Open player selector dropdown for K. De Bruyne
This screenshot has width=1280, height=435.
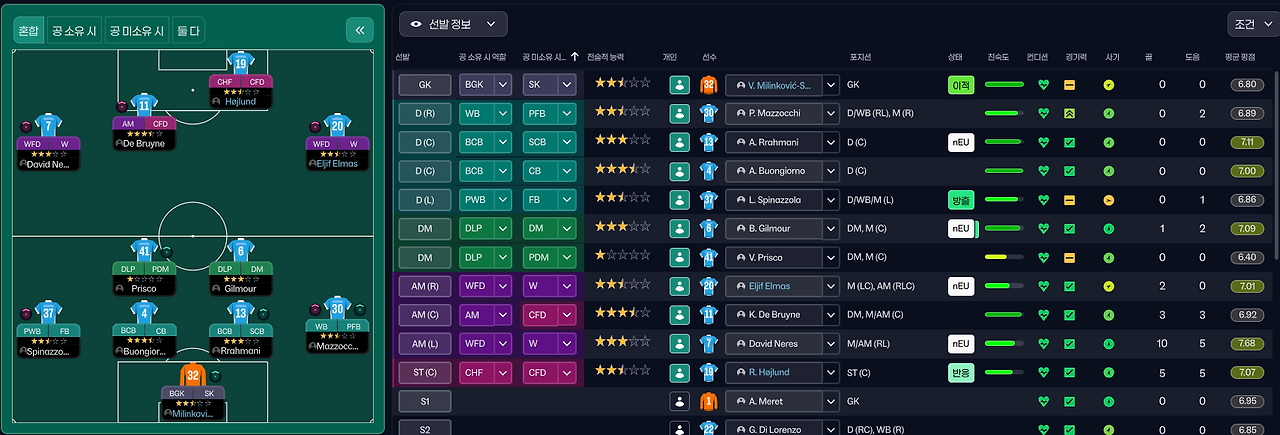pos(829,315)
